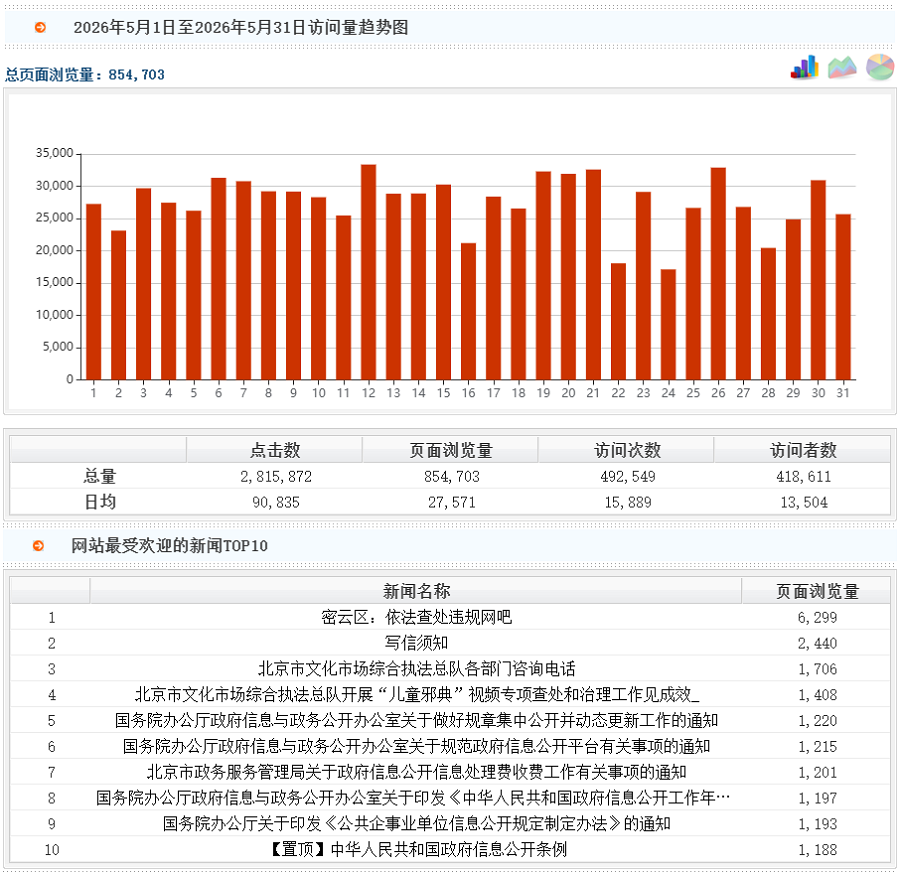Screen dimensions: 900x874
Task: Switch to bar chart view icon
Action: coord(805,68)
